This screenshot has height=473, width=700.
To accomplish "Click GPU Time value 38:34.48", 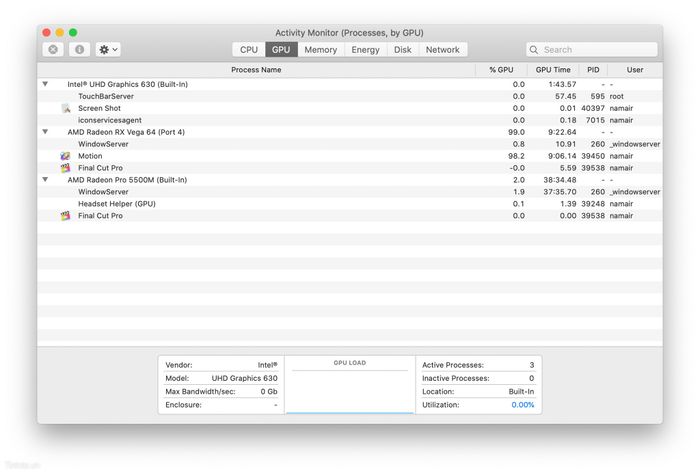I will pyautogui.click(x=560, y=179).
